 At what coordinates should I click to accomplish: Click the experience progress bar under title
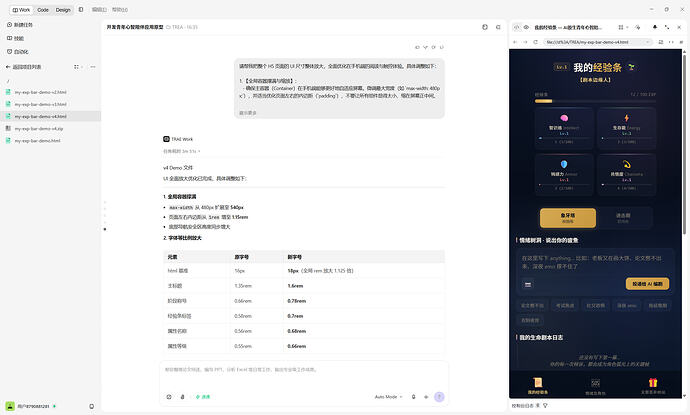pos(595,101)
